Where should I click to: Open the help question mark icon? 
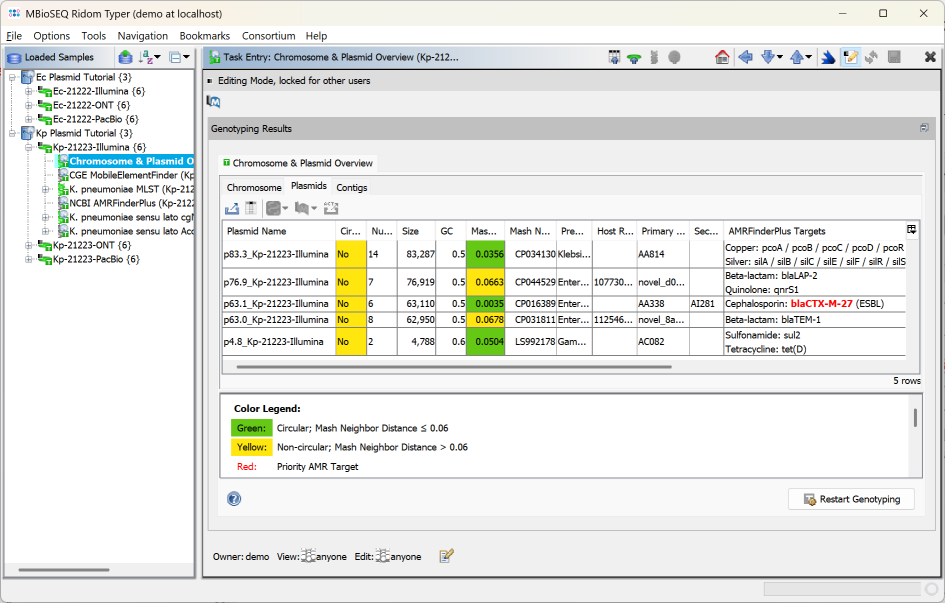tap(233, 498)
